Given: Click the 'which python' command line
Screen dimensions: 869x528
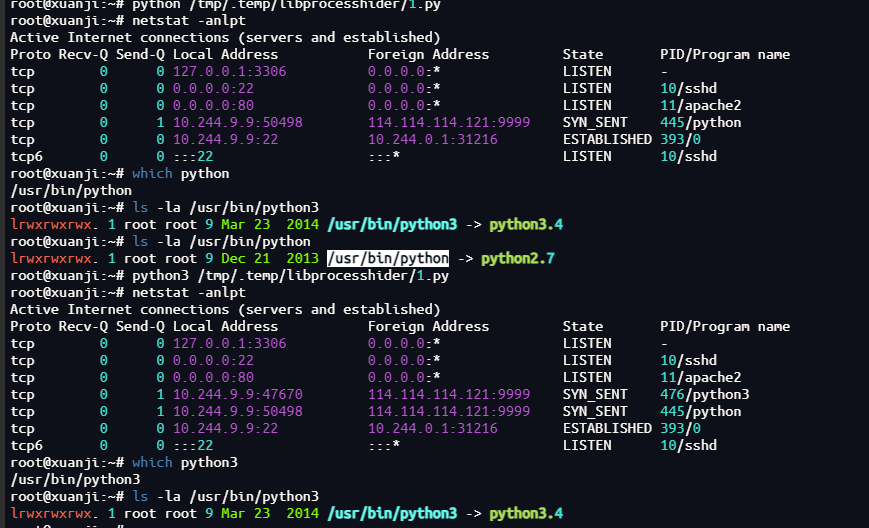Looking at the screenshot, I should click(181, 173).
